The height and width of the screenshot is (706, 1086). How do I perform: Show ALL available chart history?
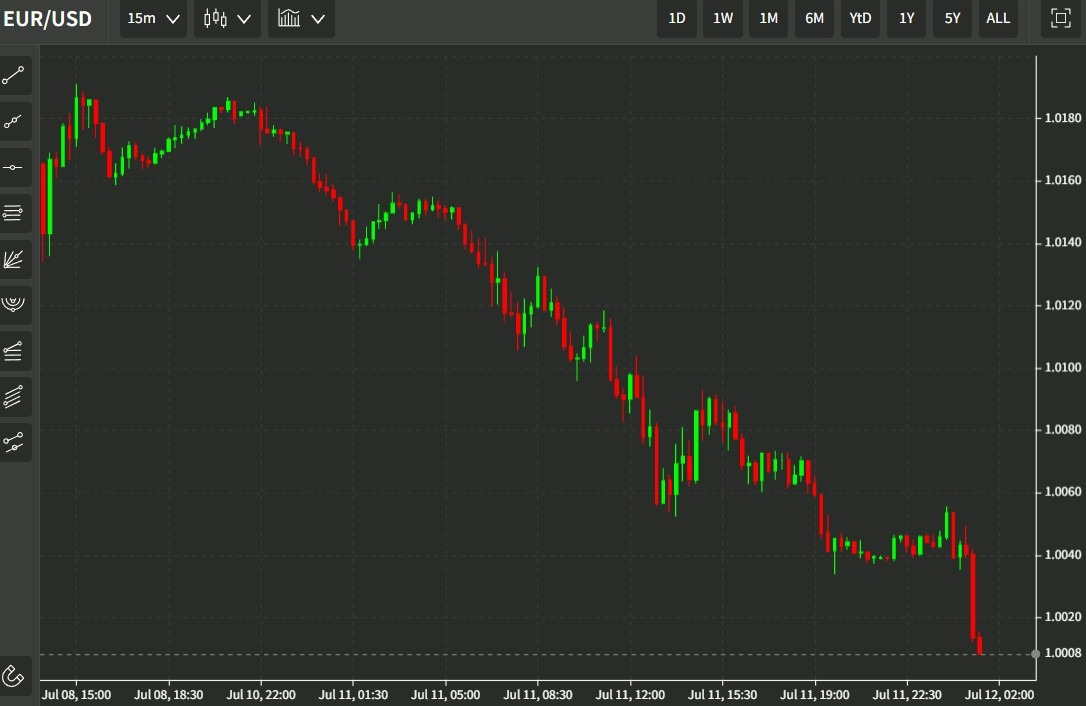(998, 18)
